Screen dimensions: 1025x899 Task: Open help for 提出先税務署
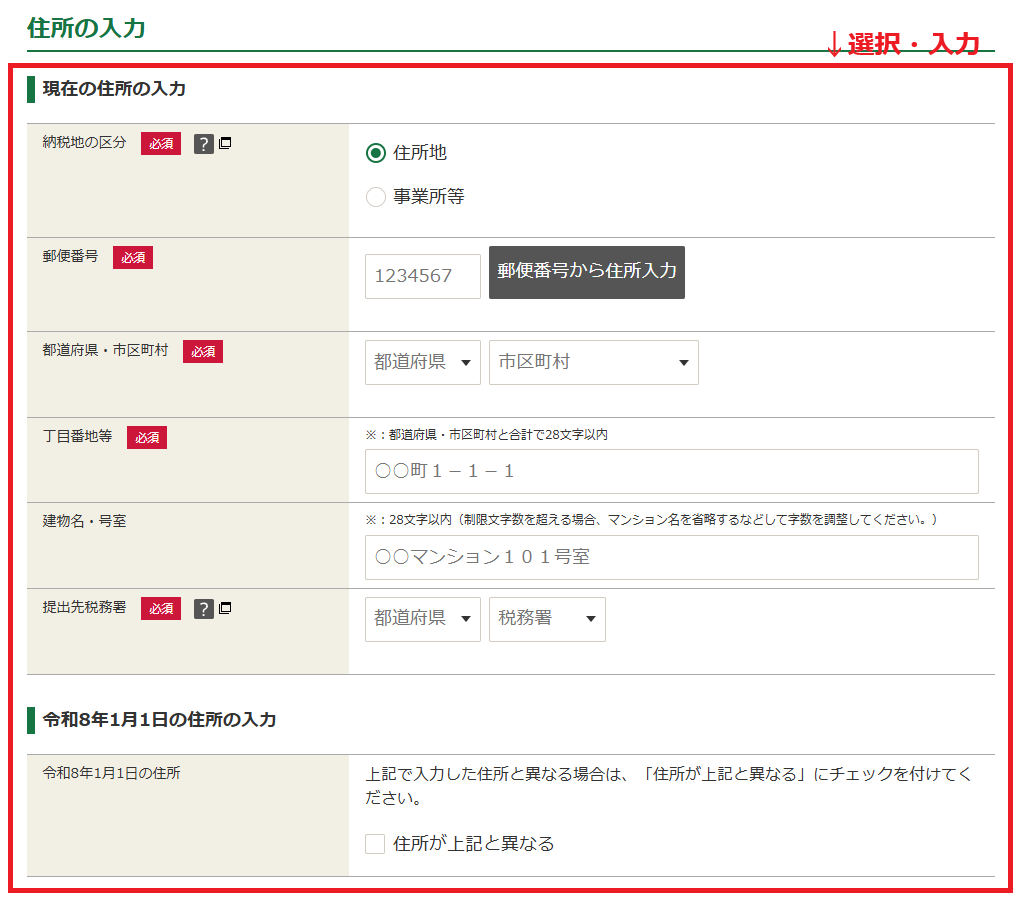tap(204, 608)
